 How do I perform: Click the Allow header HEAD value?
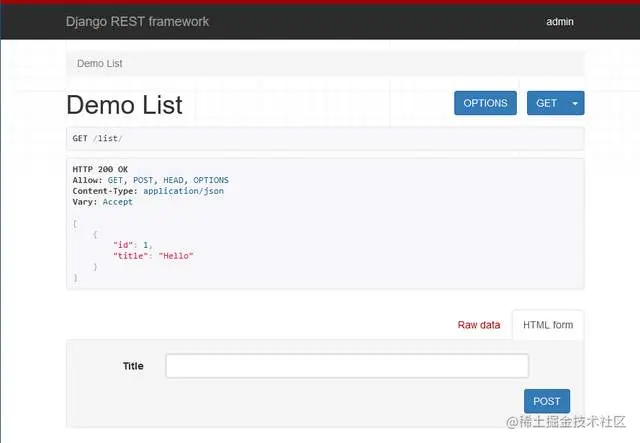[x=173, y=180]
